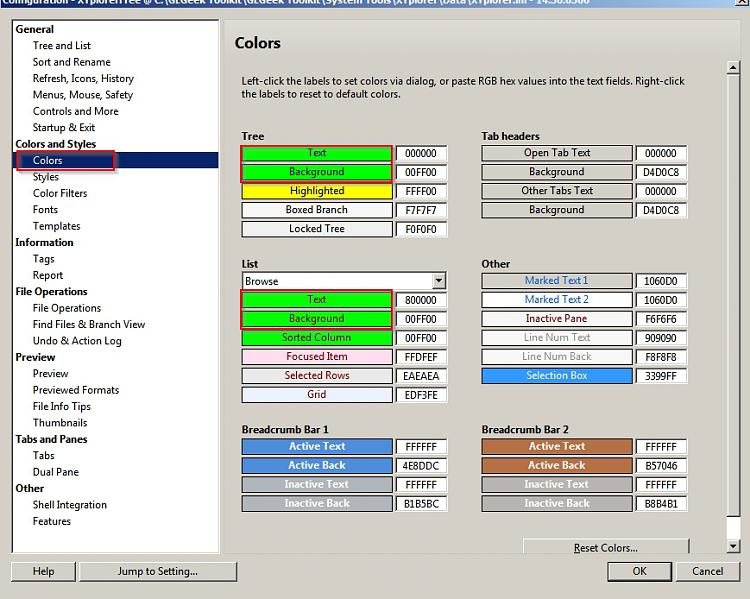Open Find Files & Branch View
The width and height of the screenshot is (750, 599).
click(89, 324)
